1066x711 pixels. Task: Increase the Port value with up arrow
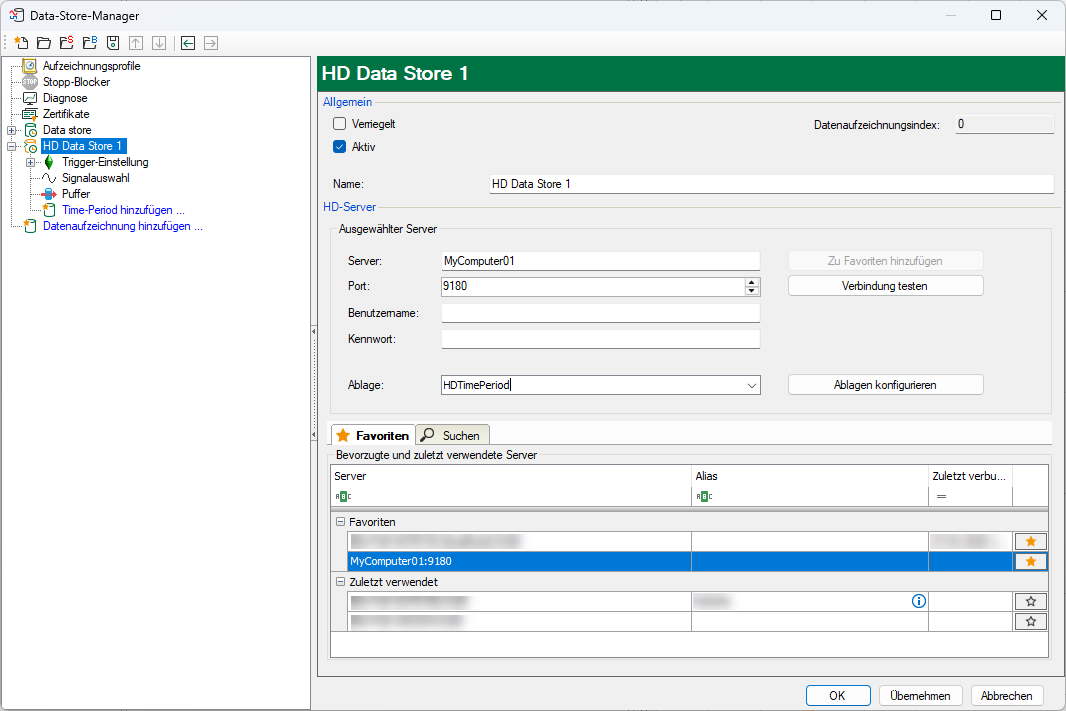click(x=751, y=282)
